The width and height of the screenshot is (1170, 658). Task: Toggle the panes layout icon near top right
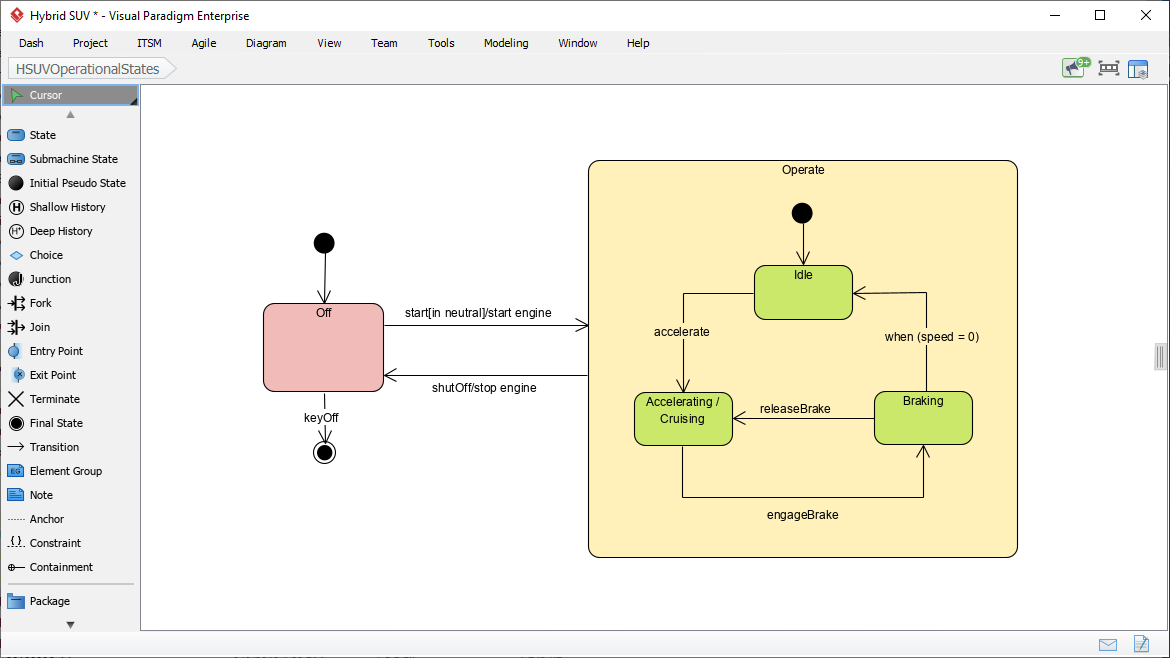click(1138, 68)
